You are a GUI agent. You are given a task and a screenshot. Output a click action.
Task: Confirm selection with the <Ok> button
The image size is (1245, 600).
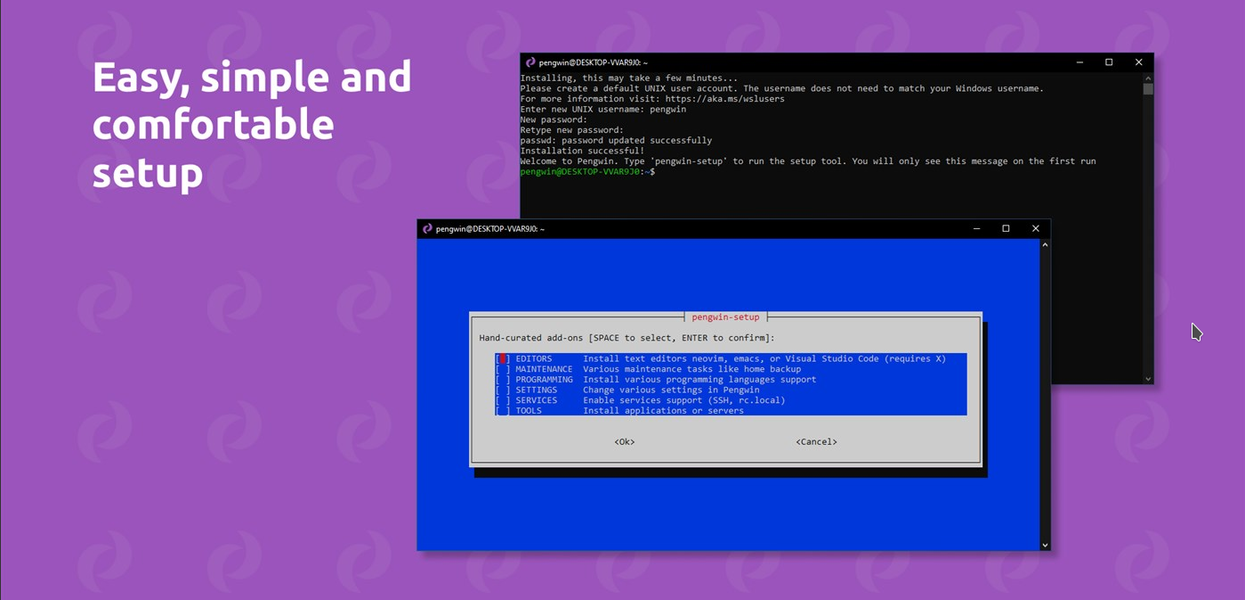[625, 442]
